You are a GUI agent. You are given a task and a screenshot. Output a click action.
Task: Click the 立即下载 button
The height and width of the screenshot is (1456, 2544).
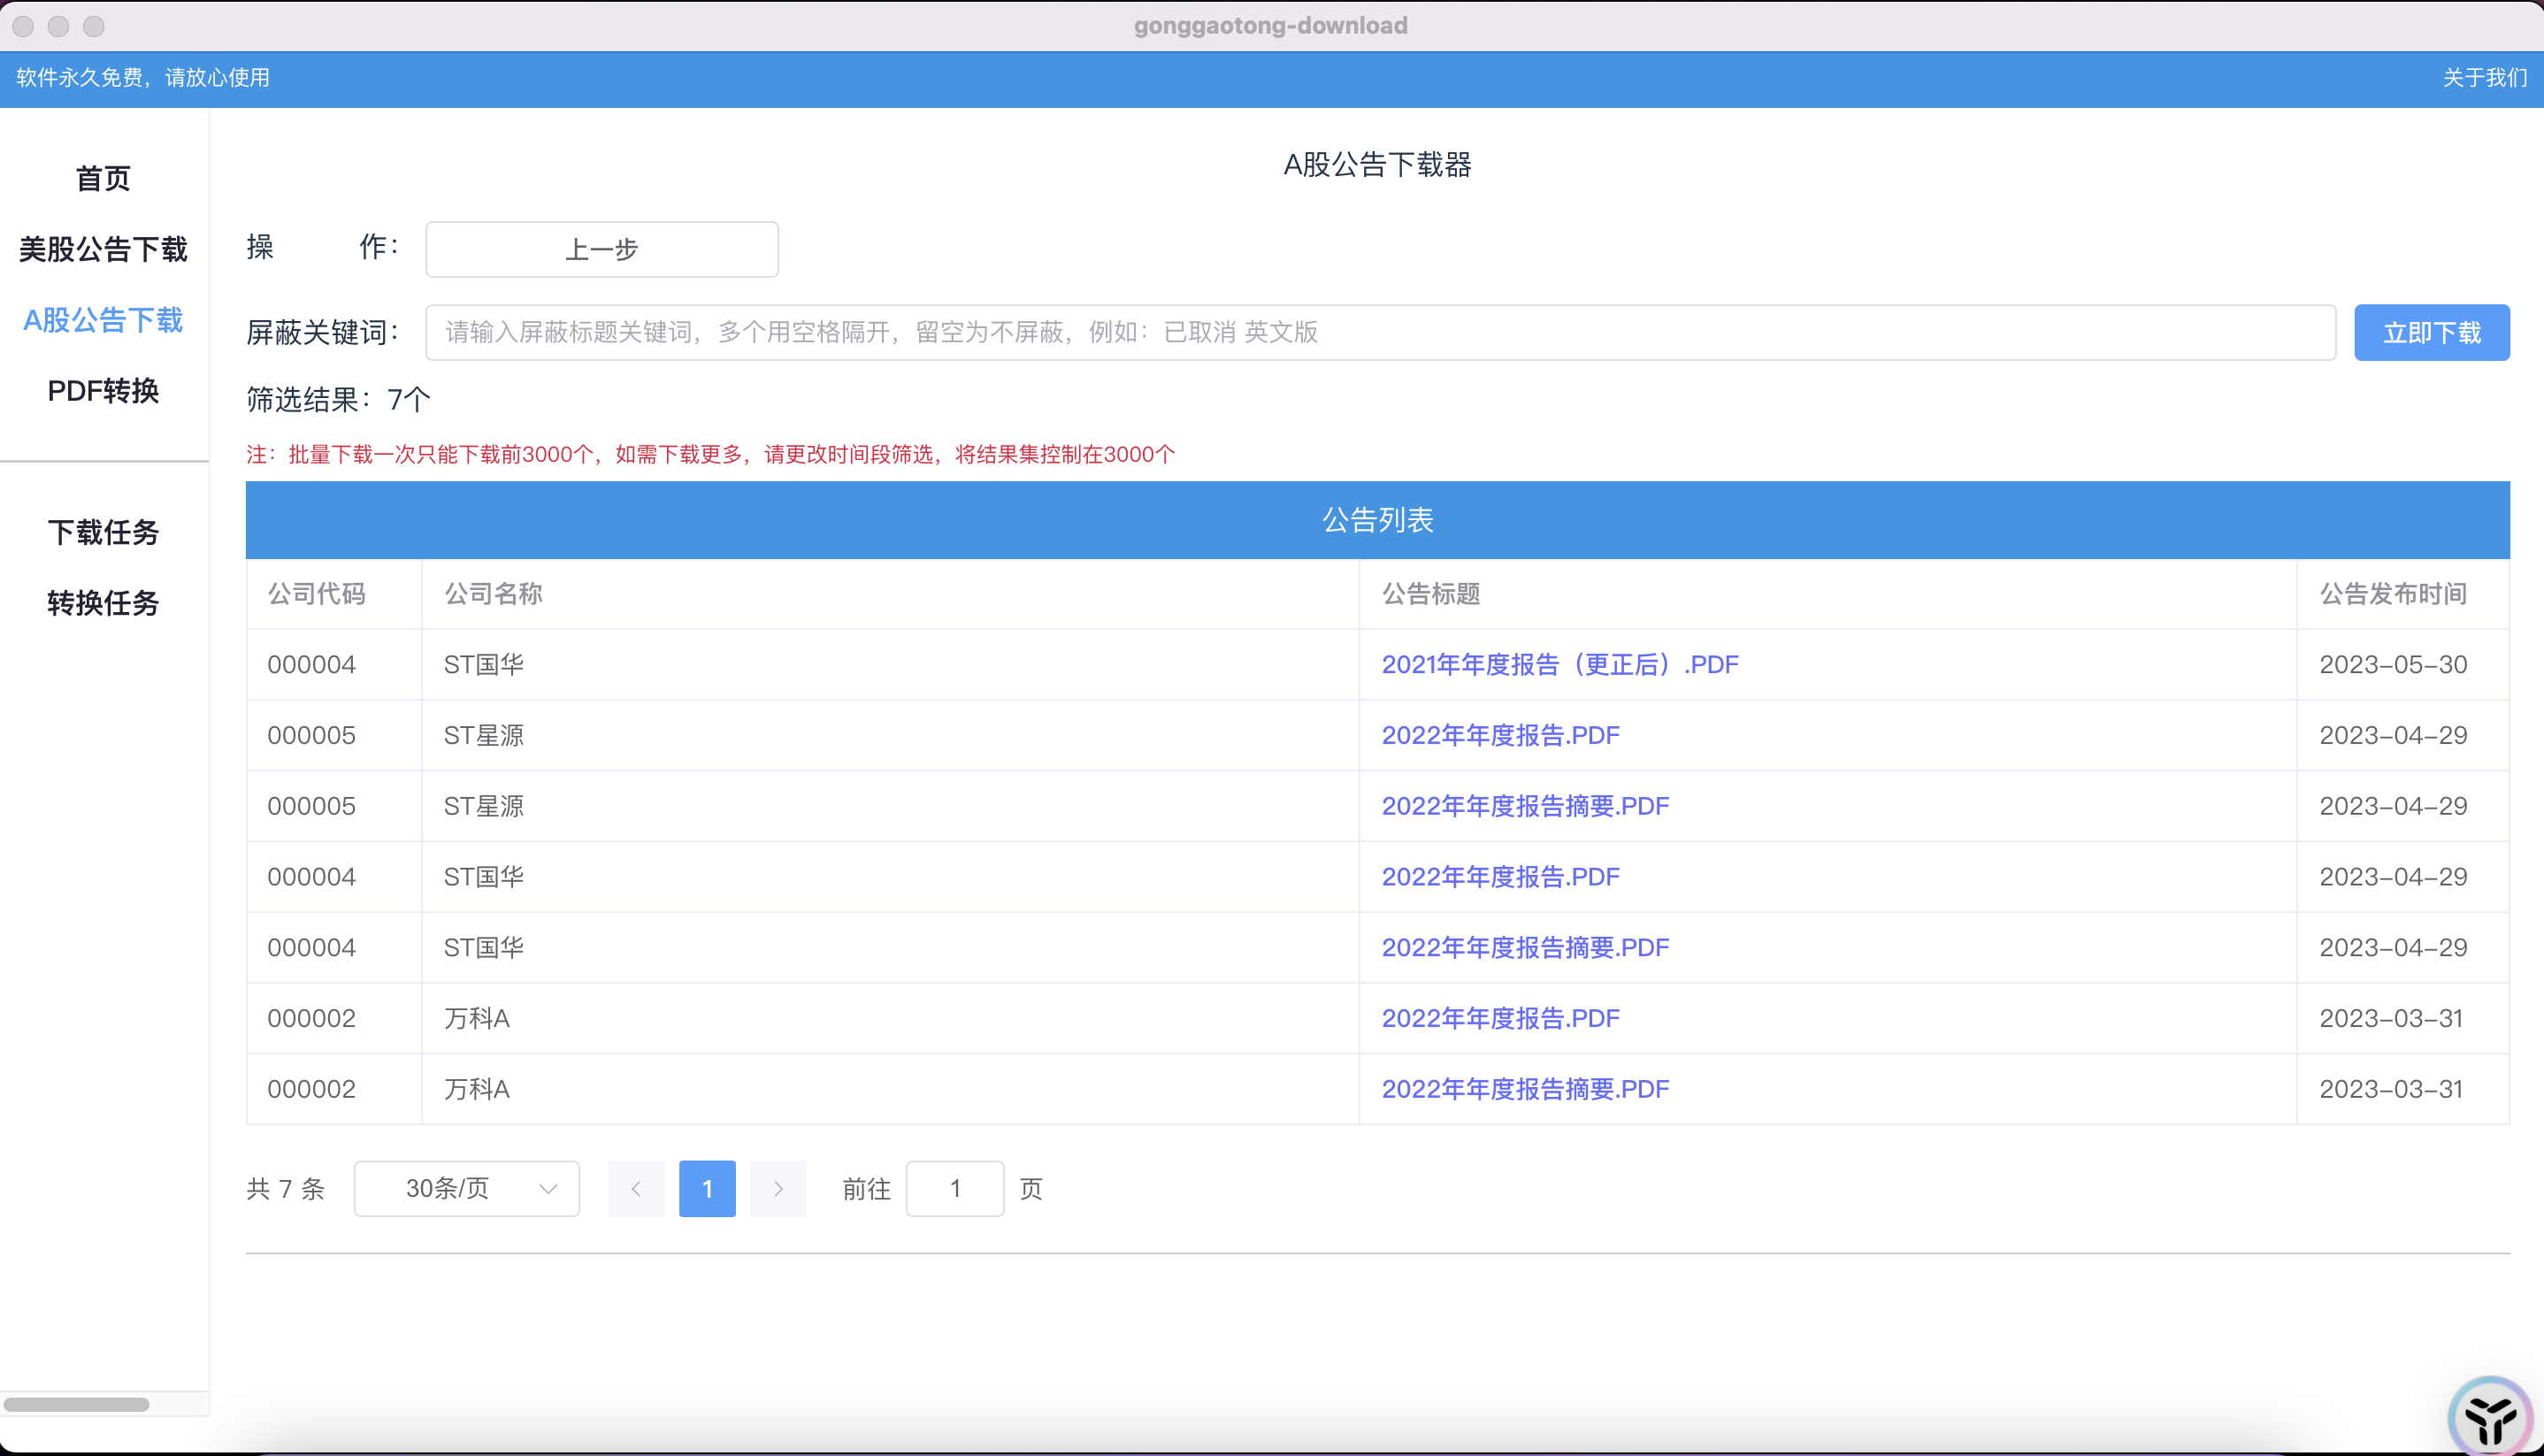pos(2431,332)
